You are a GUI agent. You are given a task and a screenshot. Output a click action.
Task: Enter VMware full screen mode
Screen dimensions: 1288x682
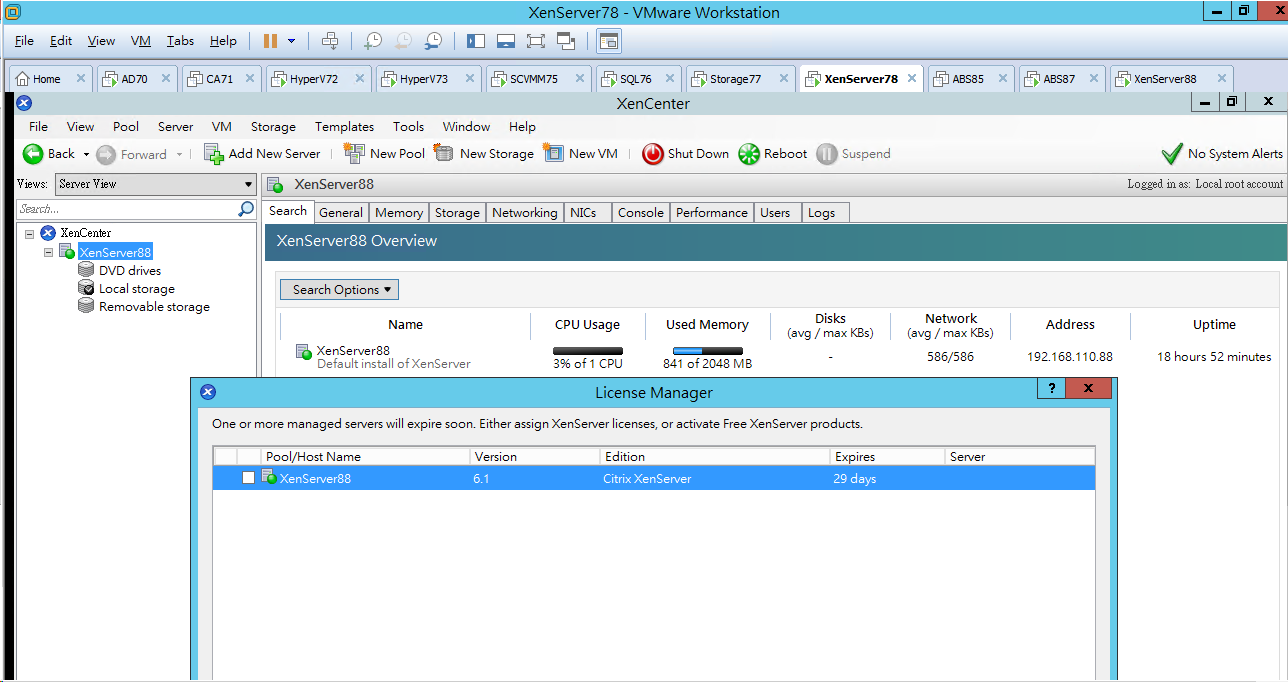click(535, 41)
